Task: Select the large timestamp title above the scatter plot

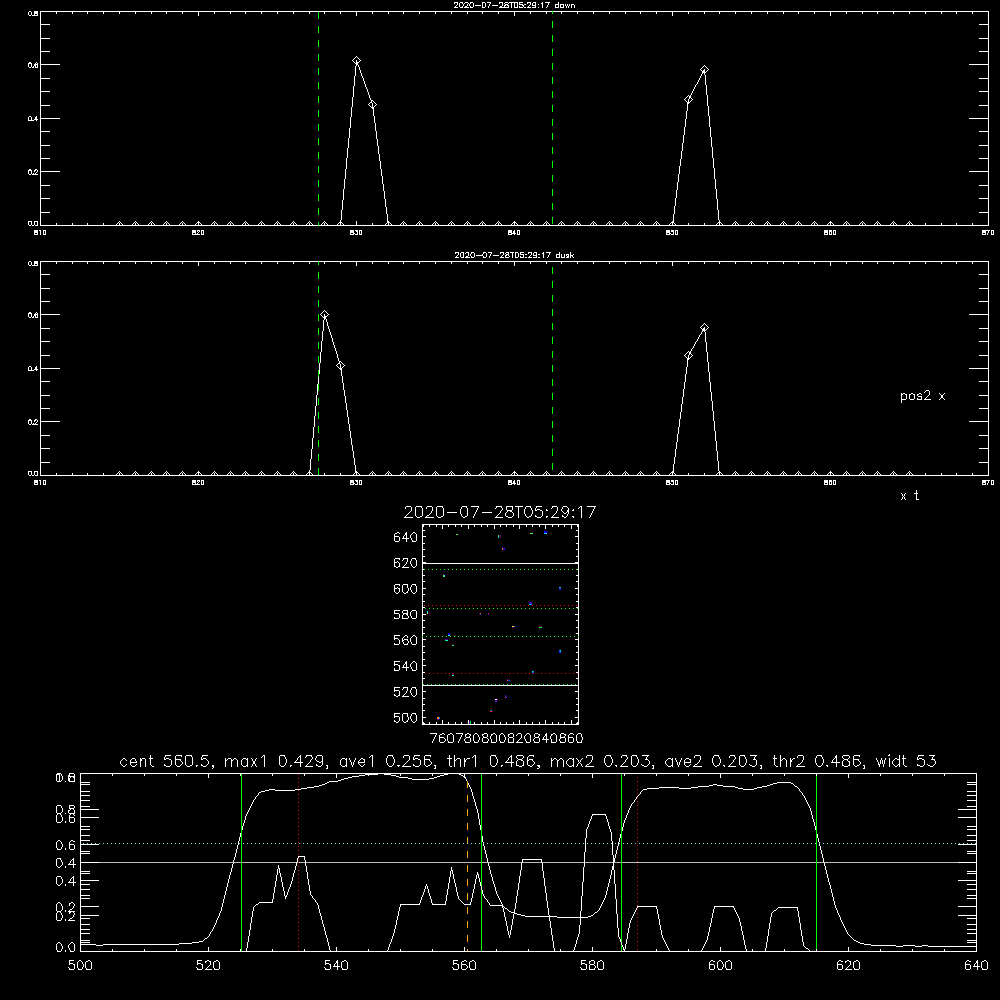Action: tap(500, 512)
